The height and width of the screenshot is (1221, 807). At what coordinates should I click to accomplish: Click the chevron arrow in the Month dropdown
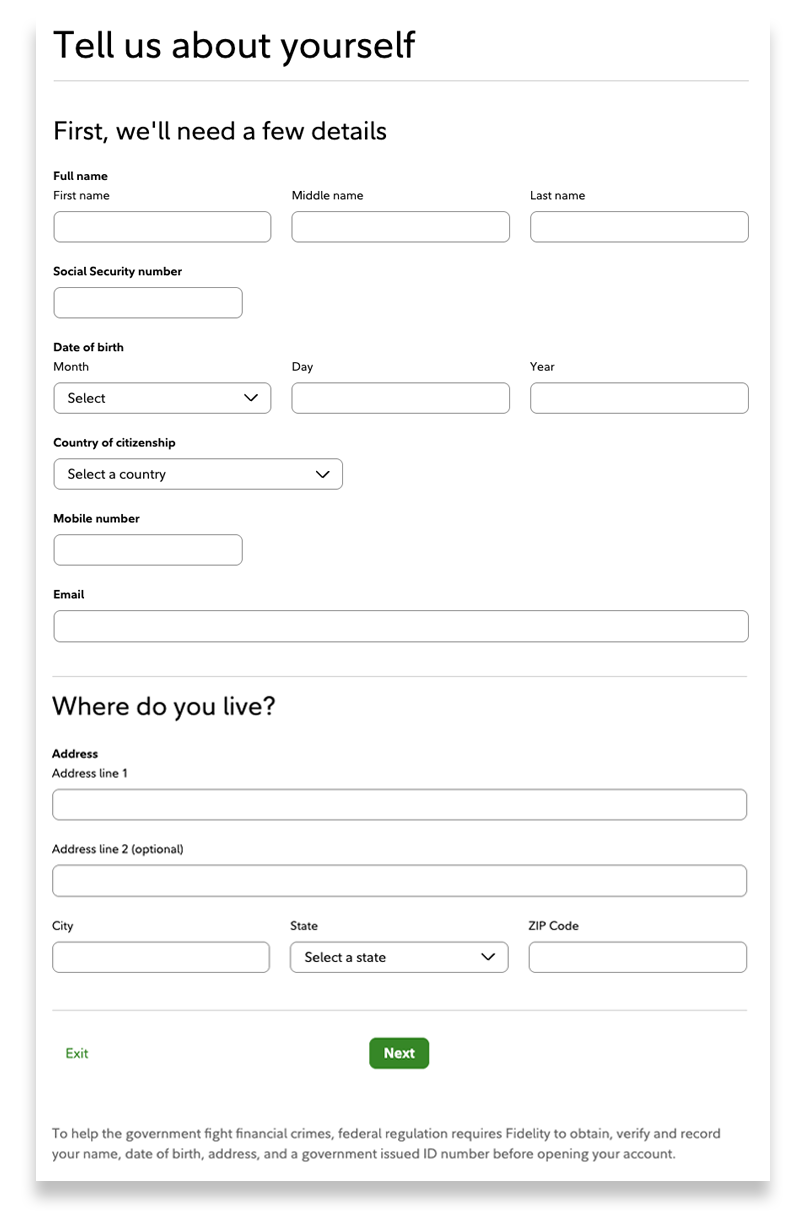click(x=251, y=398)
